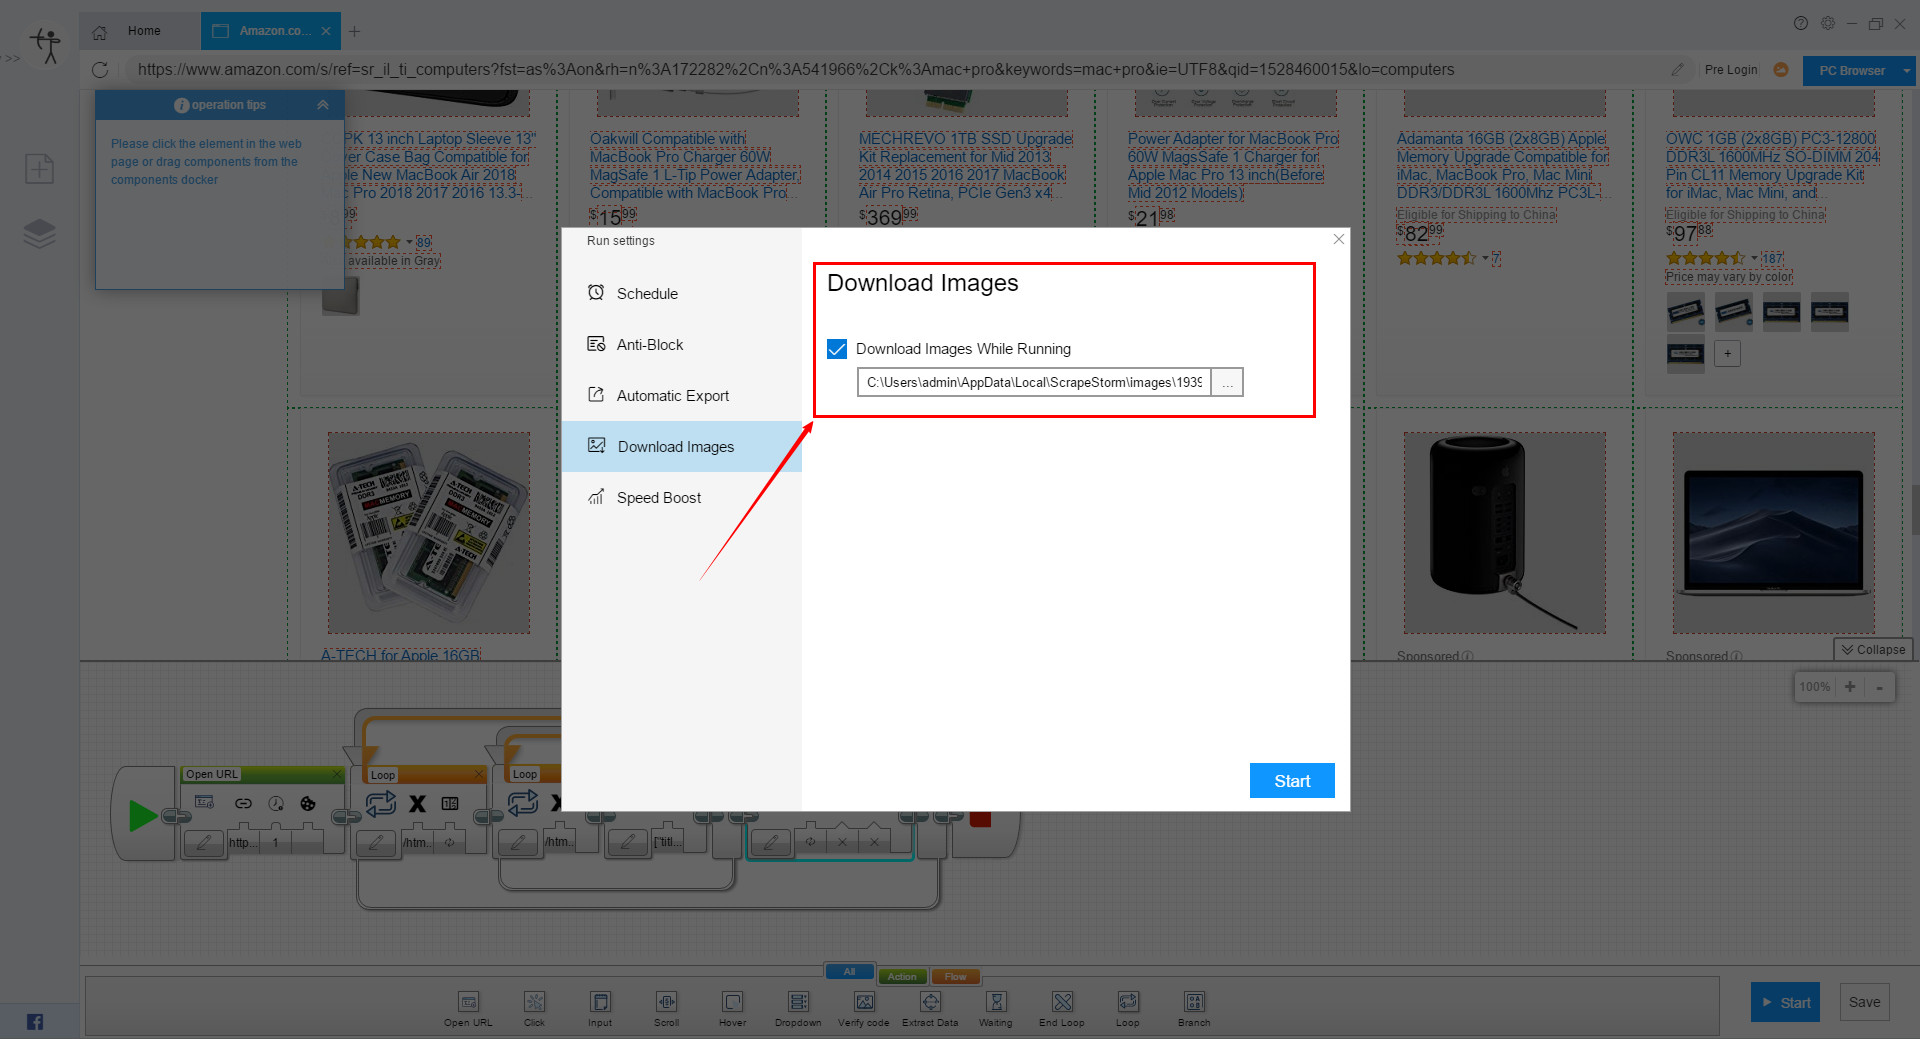Browse for image folder with ellipsis button
This screenshot has width=1920, height=1039.
click(1227, 383)
